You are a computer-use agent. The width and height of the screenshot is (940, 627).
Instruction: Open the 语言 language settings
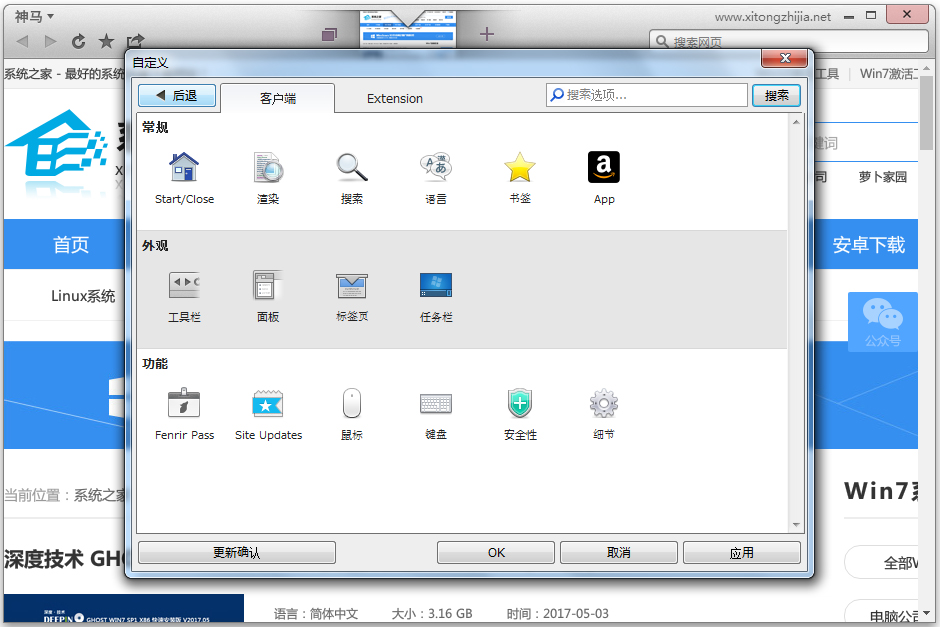436,167
